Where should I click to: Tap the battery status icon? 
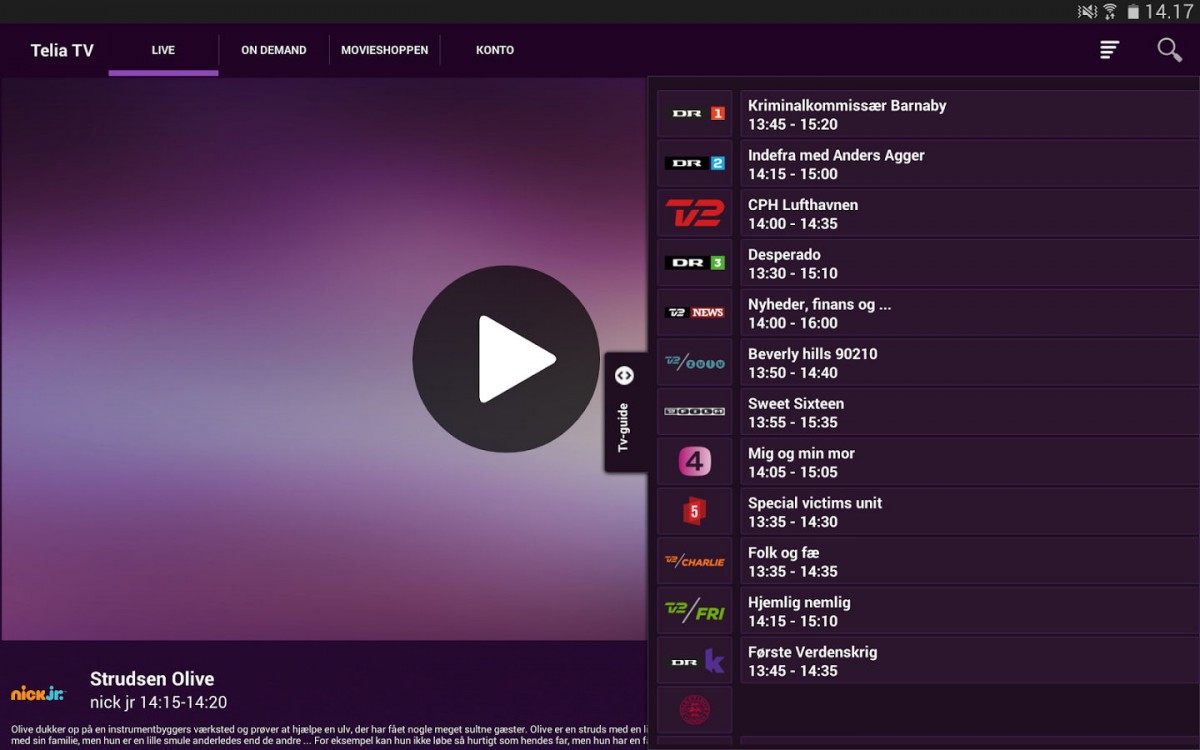[x=1133, y=12]
